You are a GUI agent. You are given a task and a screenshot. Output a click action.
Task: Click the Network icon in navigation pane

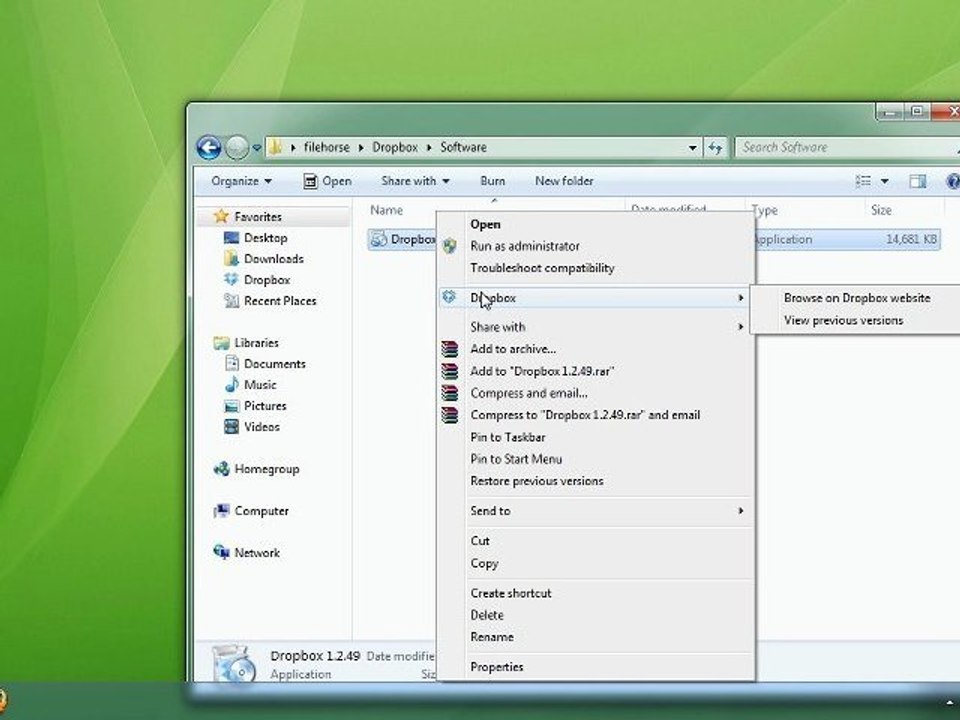tap(221, 552)
